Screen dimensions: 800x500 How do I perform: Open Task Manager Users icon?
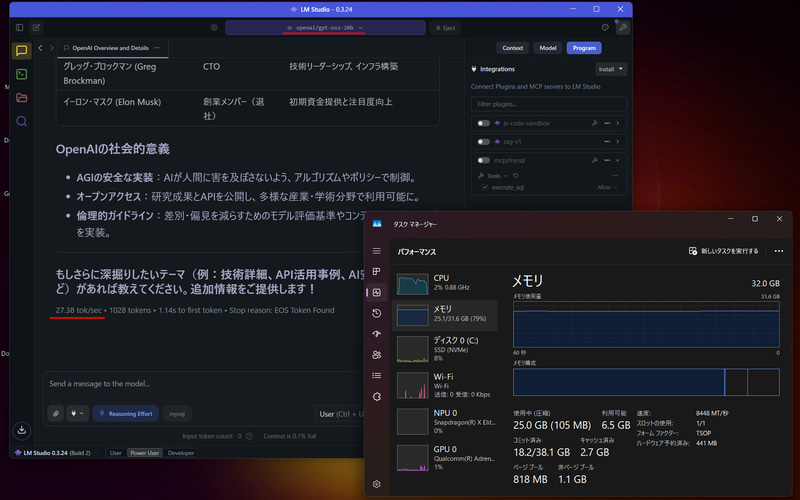point(377,355)
